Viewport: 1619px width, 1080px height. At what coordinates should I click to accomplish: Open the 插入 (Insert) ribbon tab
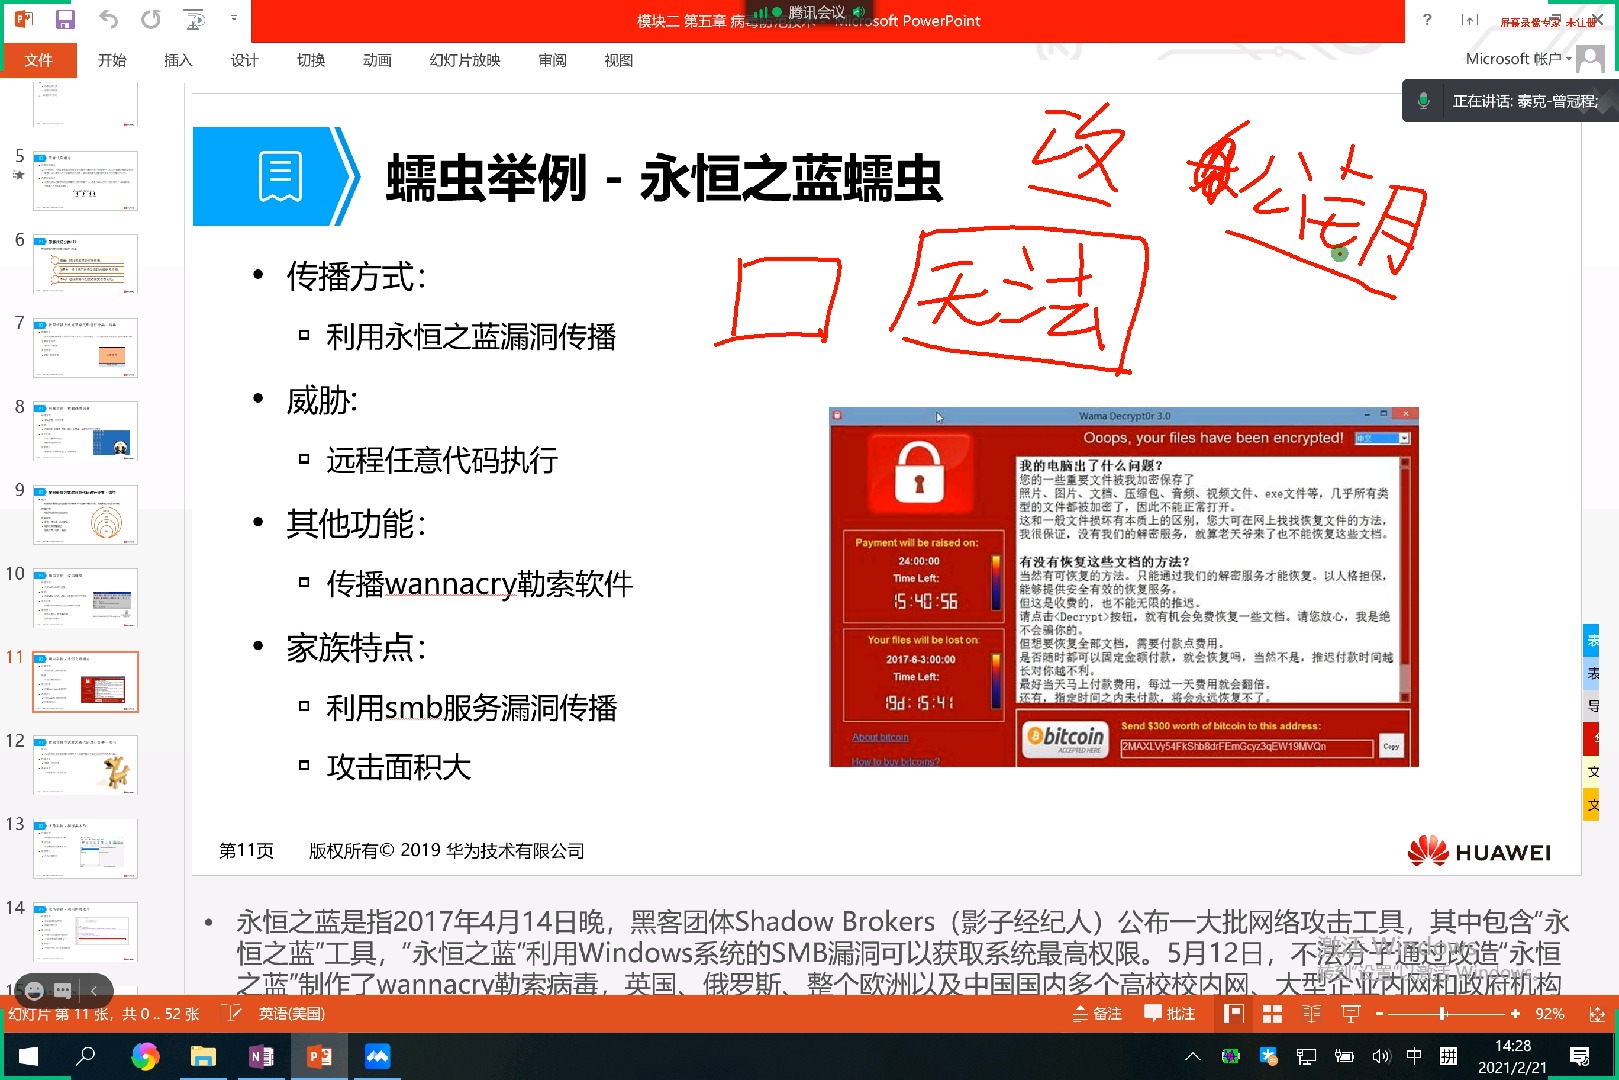[x=178, y=60]
